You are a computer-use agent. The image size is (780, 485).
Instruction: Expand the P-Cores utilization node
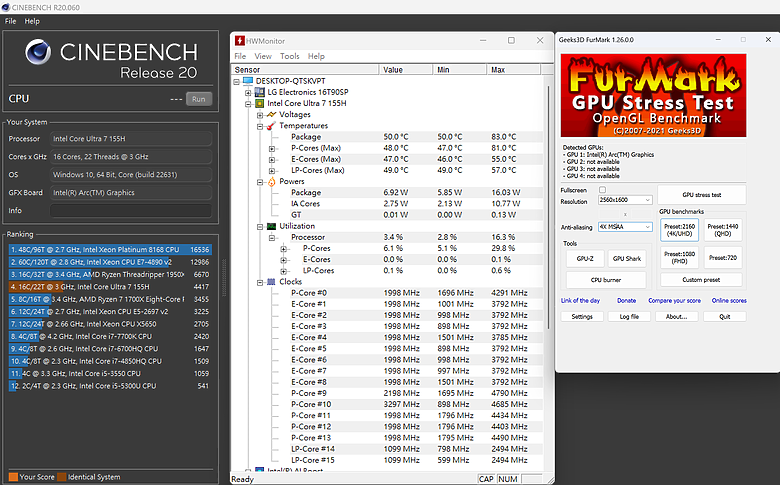(284, 249)
